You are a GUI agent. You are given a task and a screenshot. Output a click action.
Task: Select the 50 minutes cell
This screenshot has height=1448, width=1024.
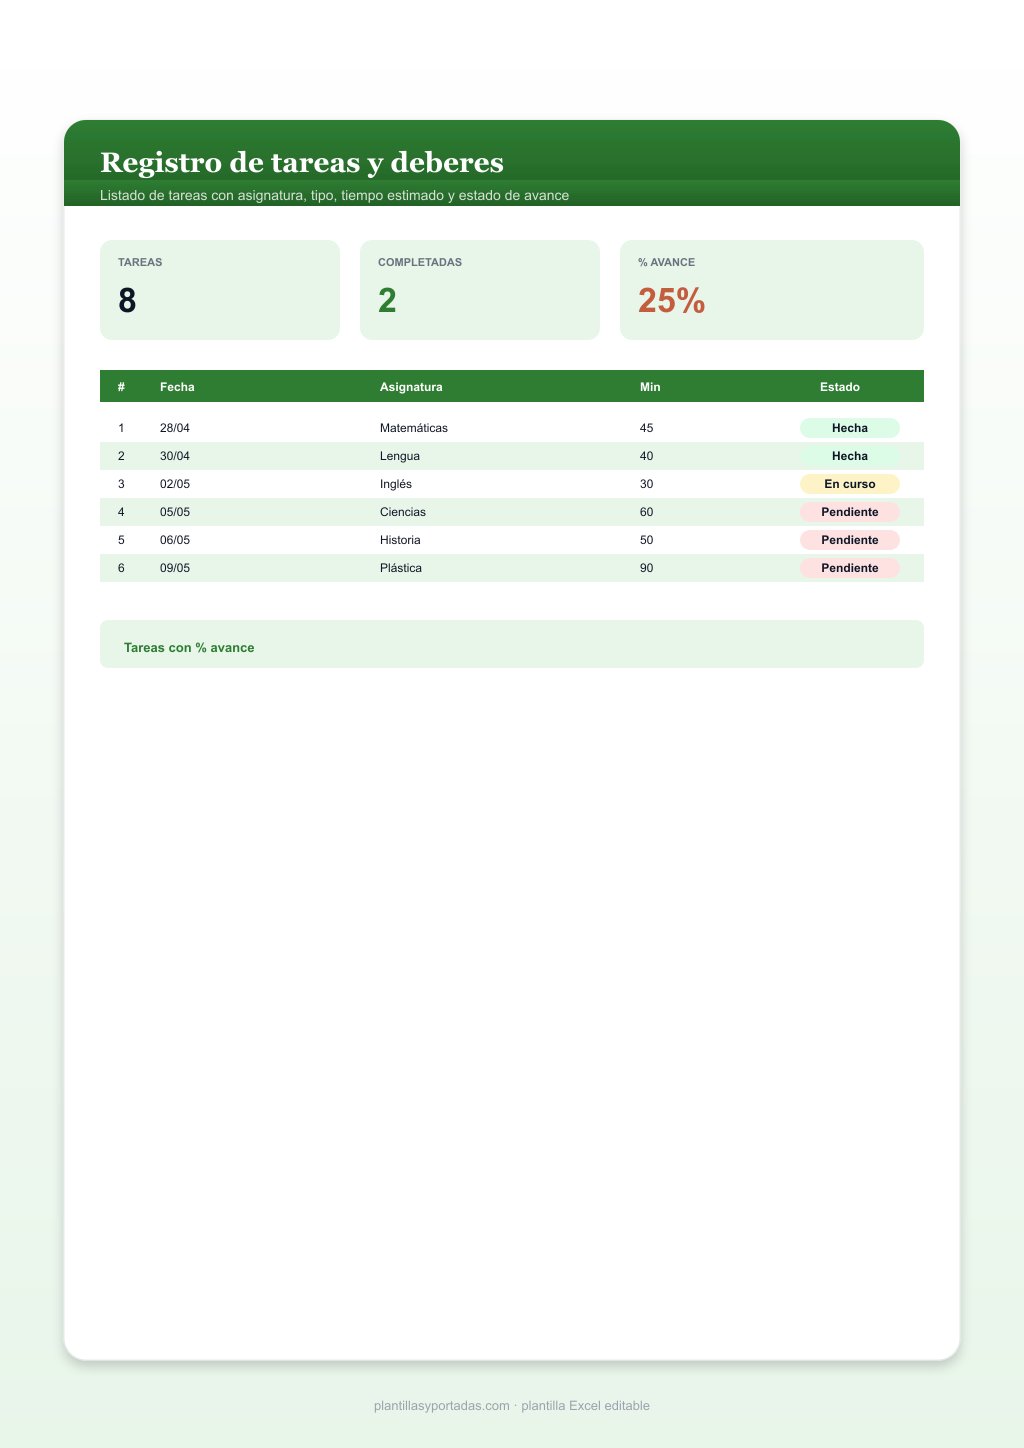647,540
